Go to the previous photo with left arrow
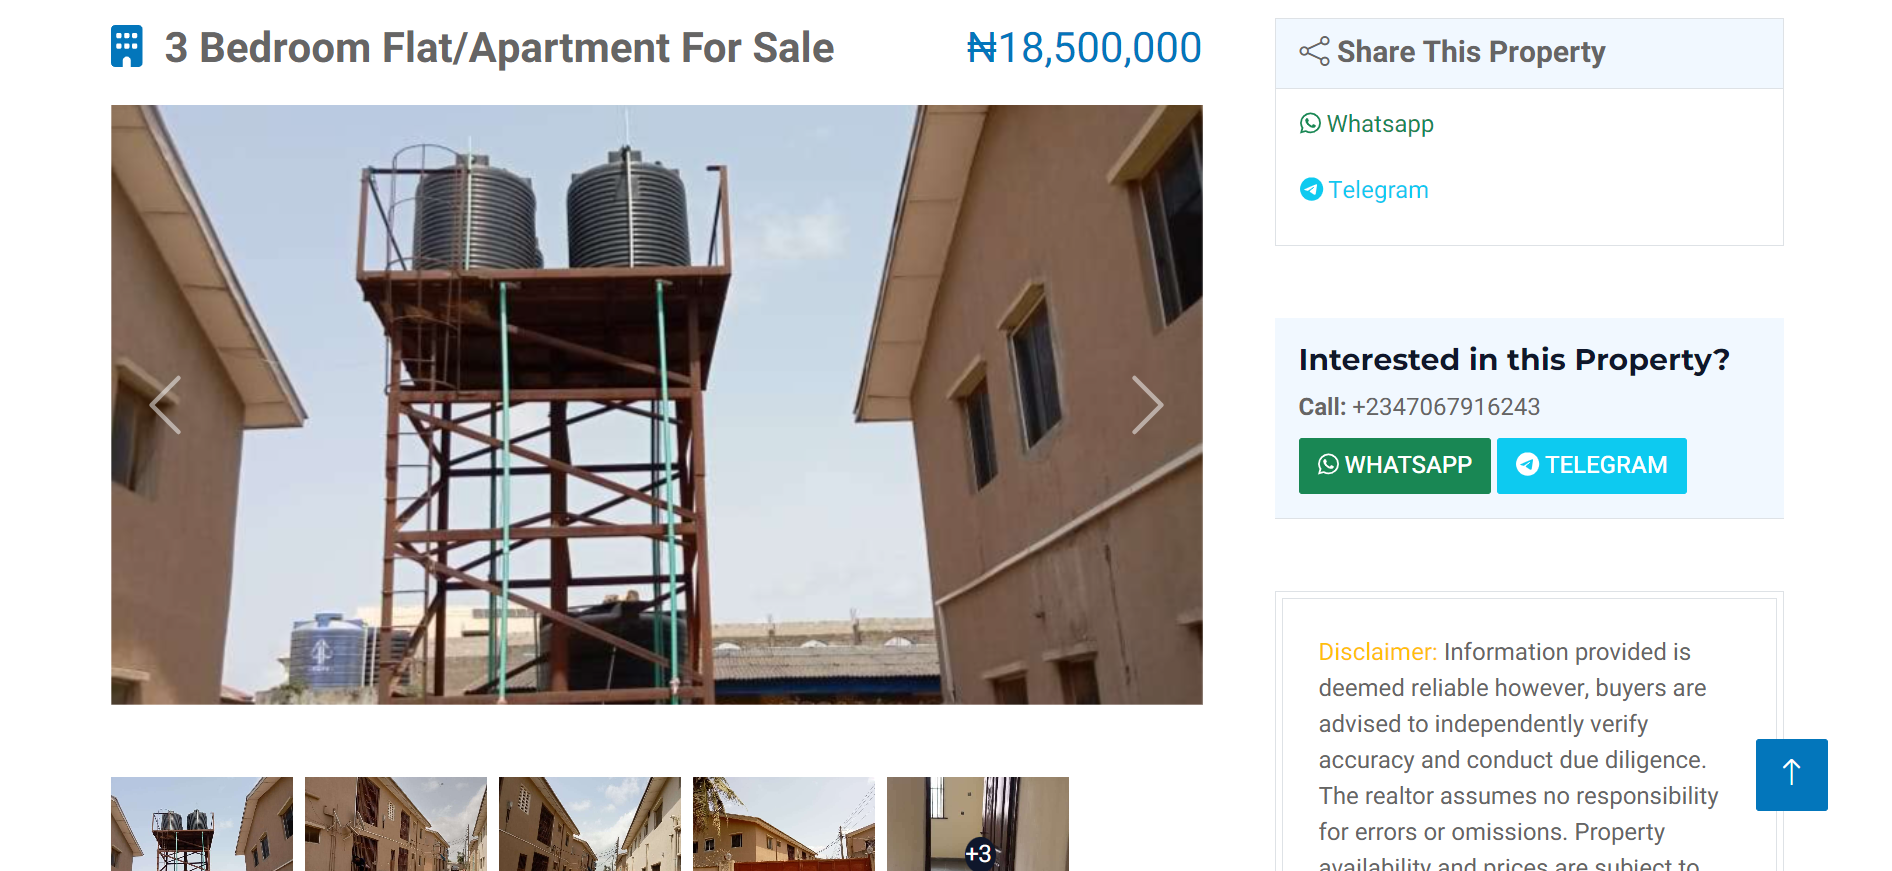Image resolution: width=1892 pixels, height=871 pixels. click(x=165, y=405)
